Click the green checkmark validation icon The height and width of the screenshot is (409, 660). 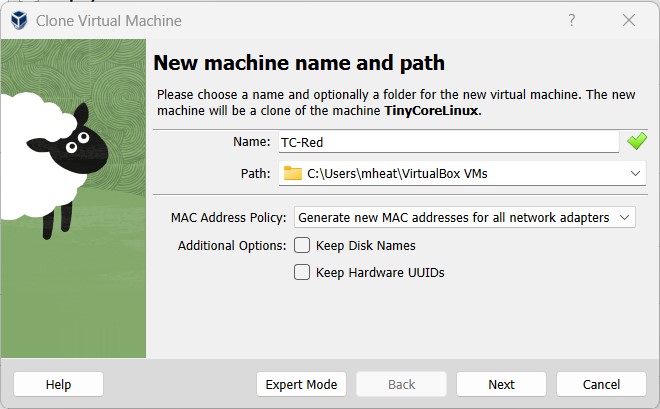pos(636,141)
